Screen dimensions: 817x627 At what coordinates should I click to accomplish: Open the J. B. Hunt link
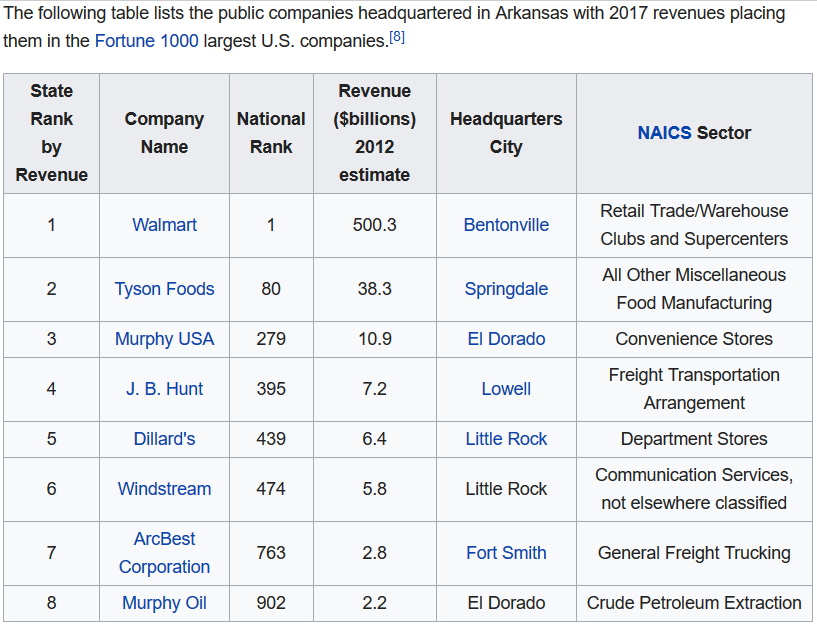(x=164, y=389)
